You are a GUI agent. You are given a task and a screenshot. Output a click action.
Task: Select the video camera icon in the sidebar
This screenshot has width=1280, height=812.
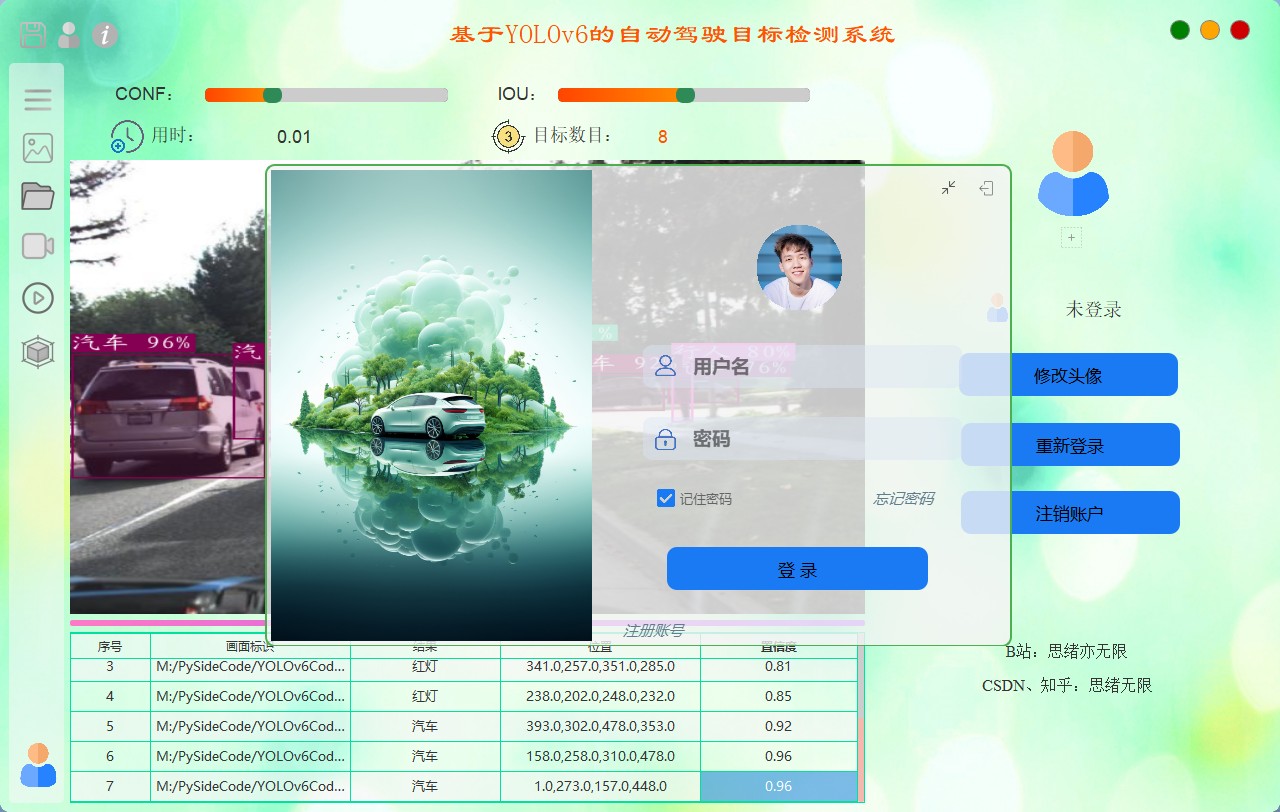point(38,246)
